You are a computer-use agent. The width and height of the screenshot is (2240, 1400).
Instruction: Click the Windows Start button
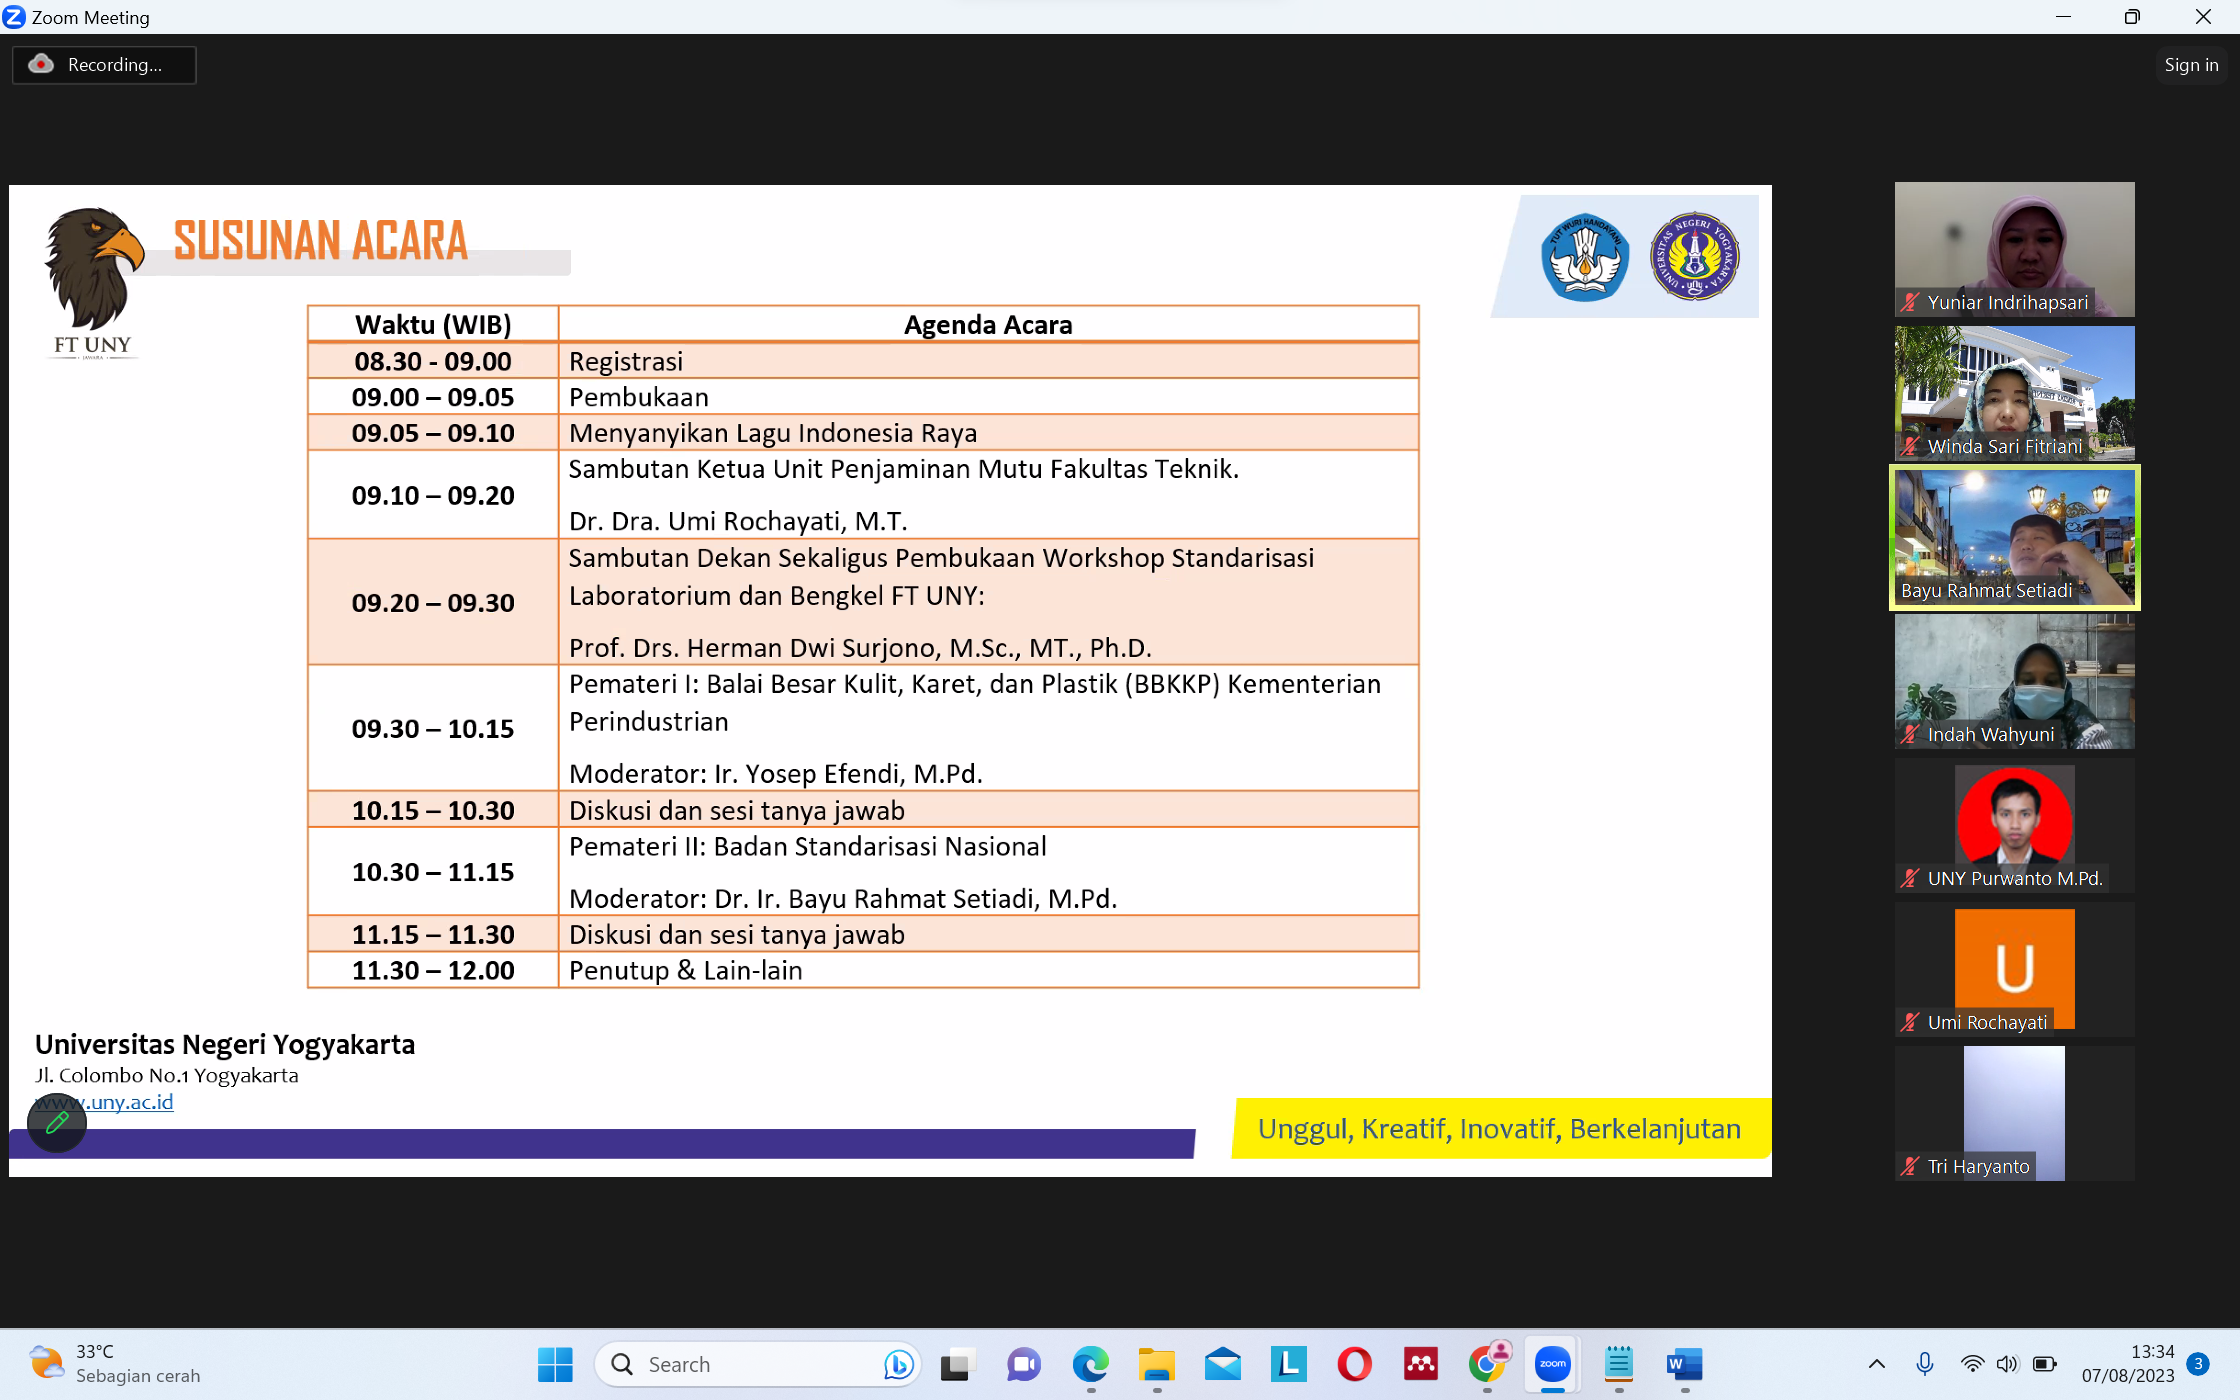555,1364
